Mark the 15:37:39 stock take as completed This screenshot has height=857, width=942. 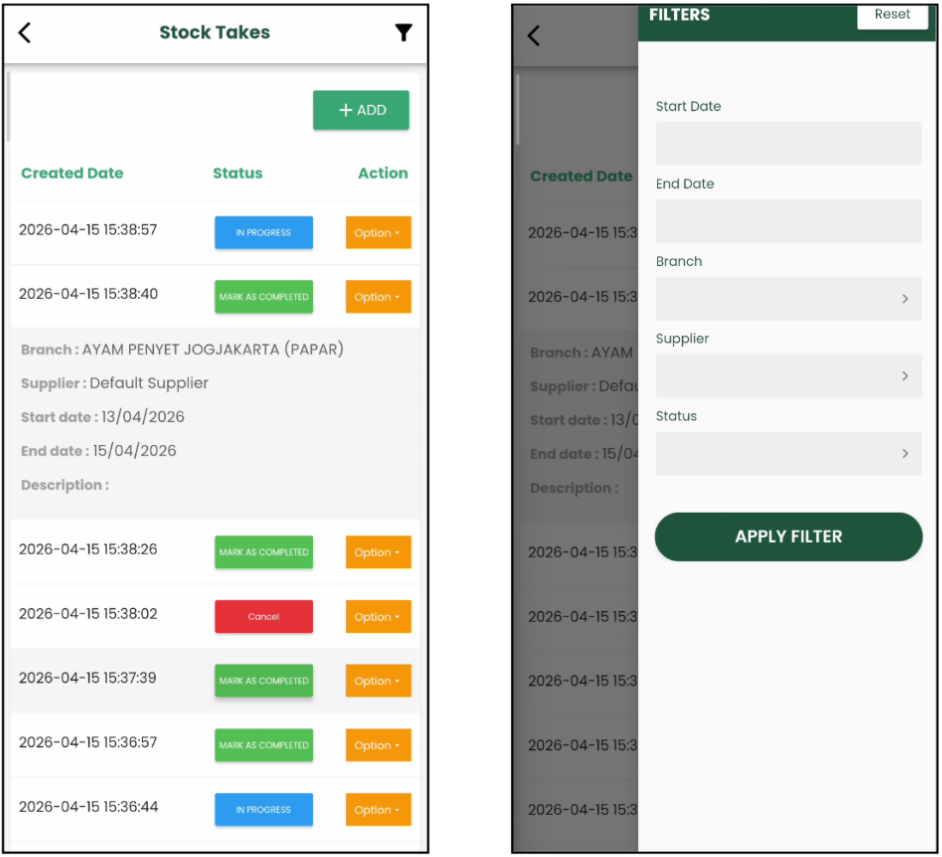[x=263, y=681]
